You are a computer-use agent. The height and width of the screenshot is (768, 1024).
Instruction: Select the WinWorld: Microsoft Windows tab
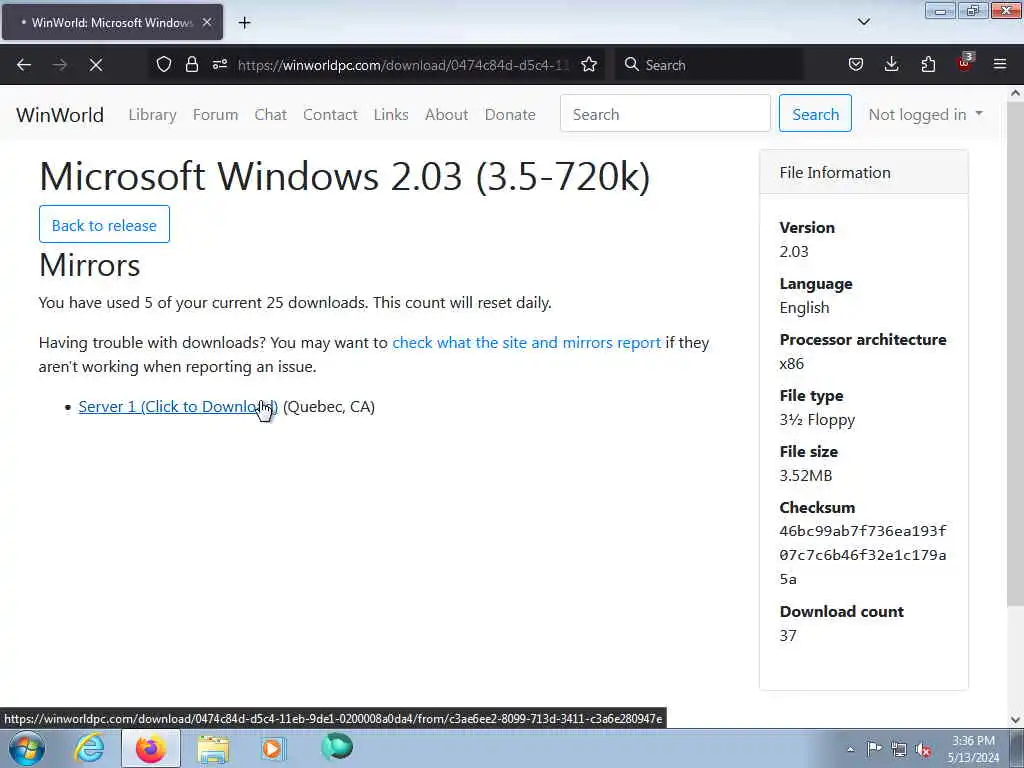point(112,23)
